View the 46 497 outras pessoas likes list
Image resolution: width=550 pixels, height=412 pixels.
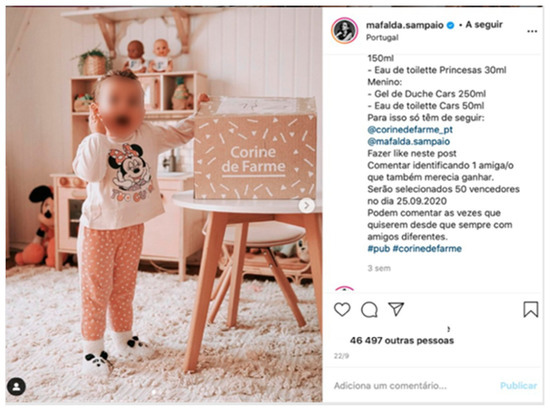pyautogui.click(x=402, y=340)
